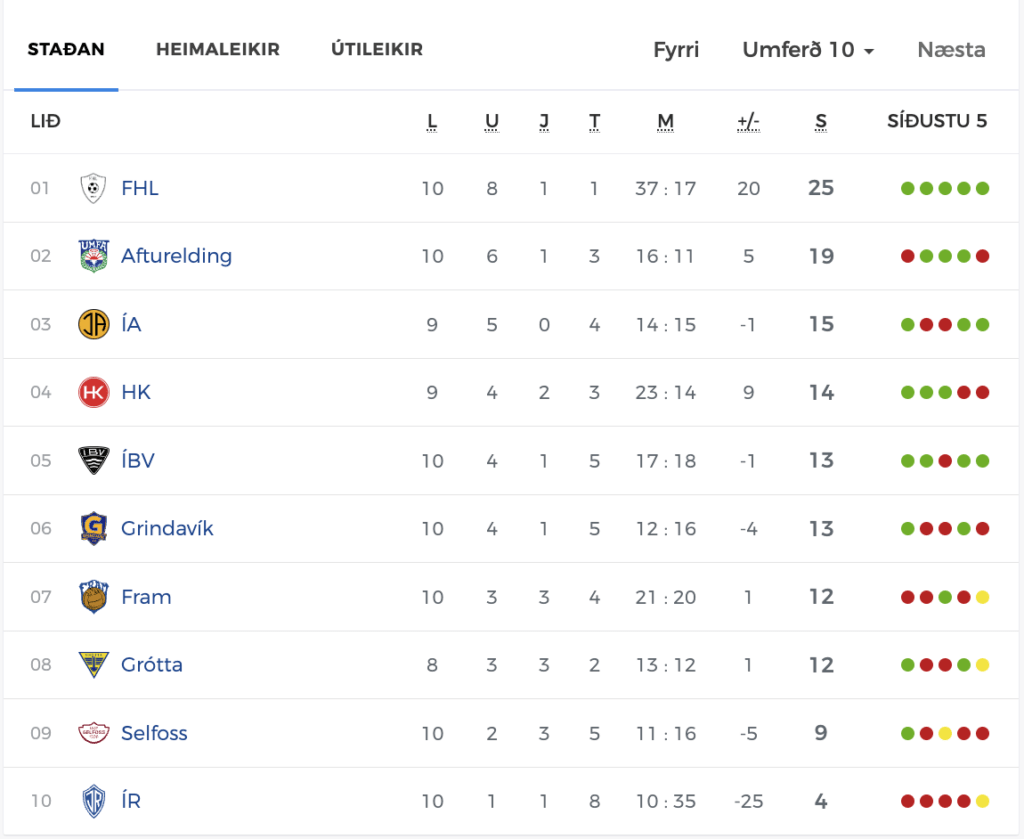
Task: Click the Afturelding team logo
Action: point(93,256)
